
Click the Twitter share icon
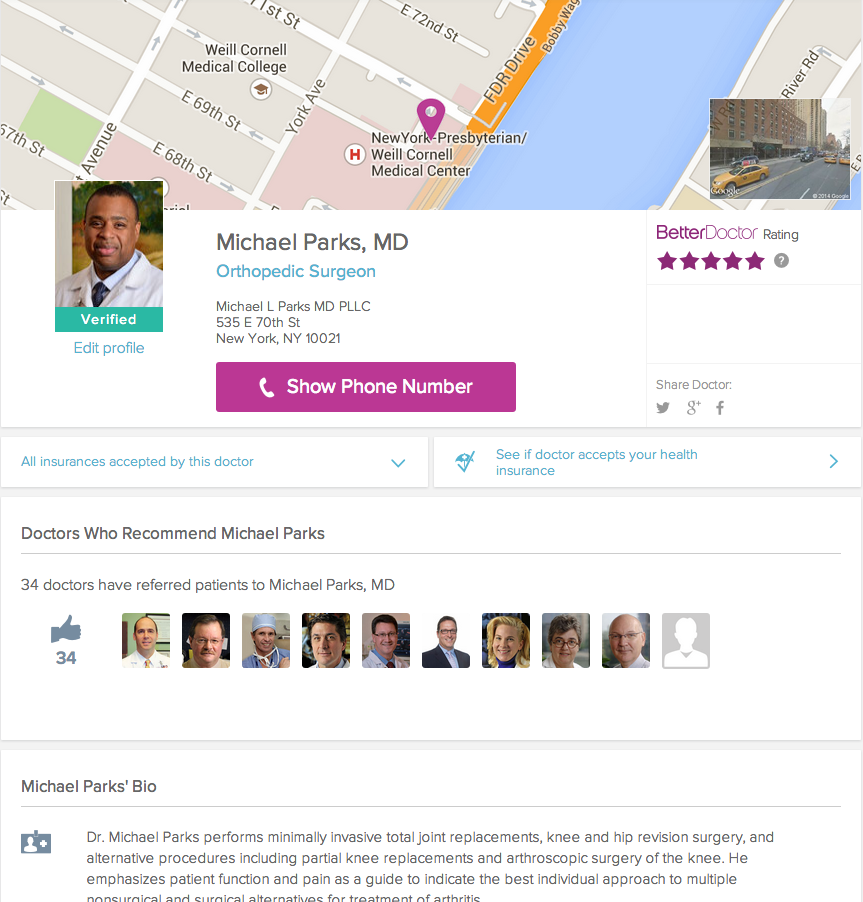663,408
